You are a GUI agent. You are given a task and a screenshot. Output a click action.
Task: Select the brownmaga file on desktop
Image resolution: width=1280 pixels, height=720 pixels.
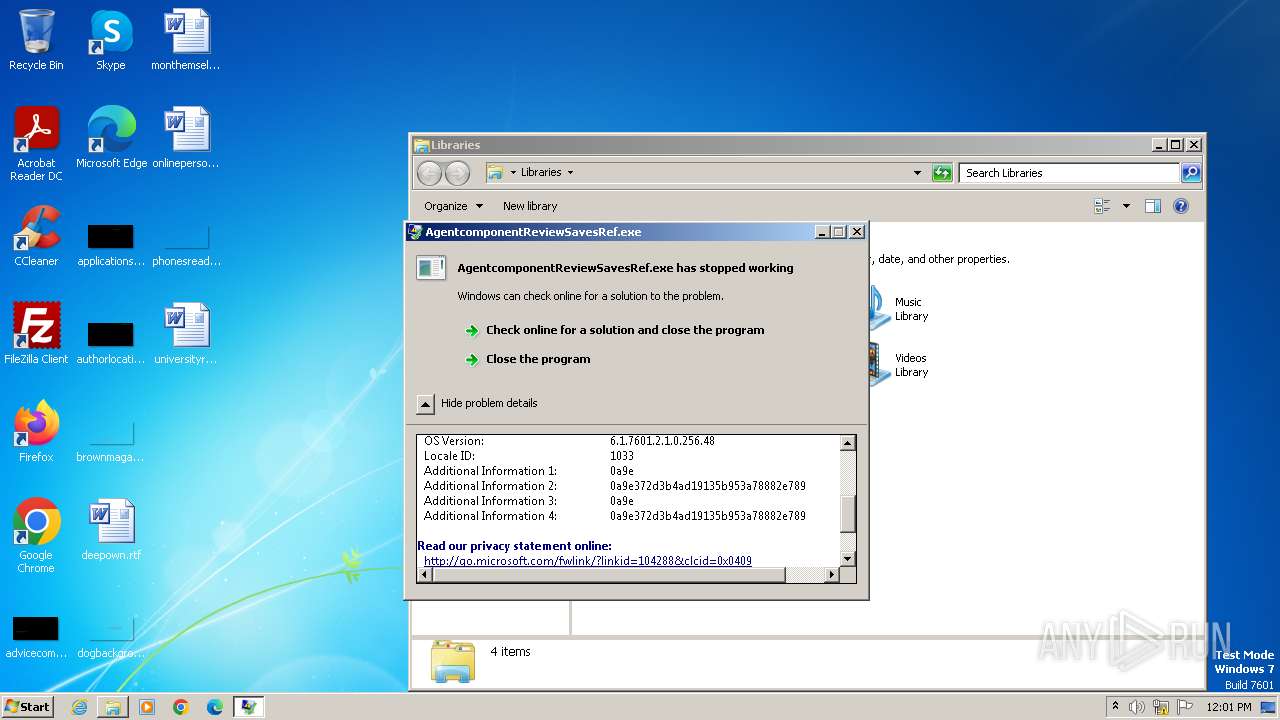coord(111,441)
